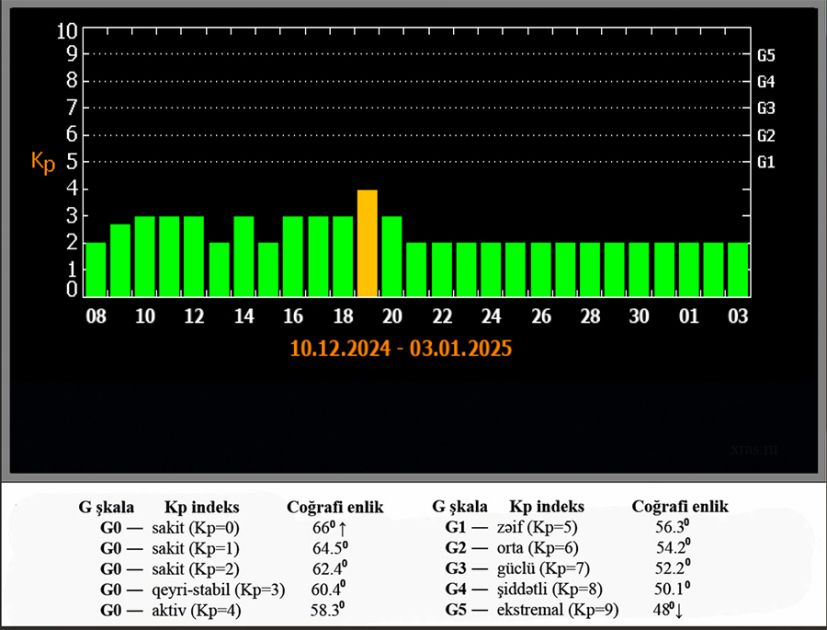827x630 pixels.
Task: Click the G5 scale label
Action: tap(767, 55)
